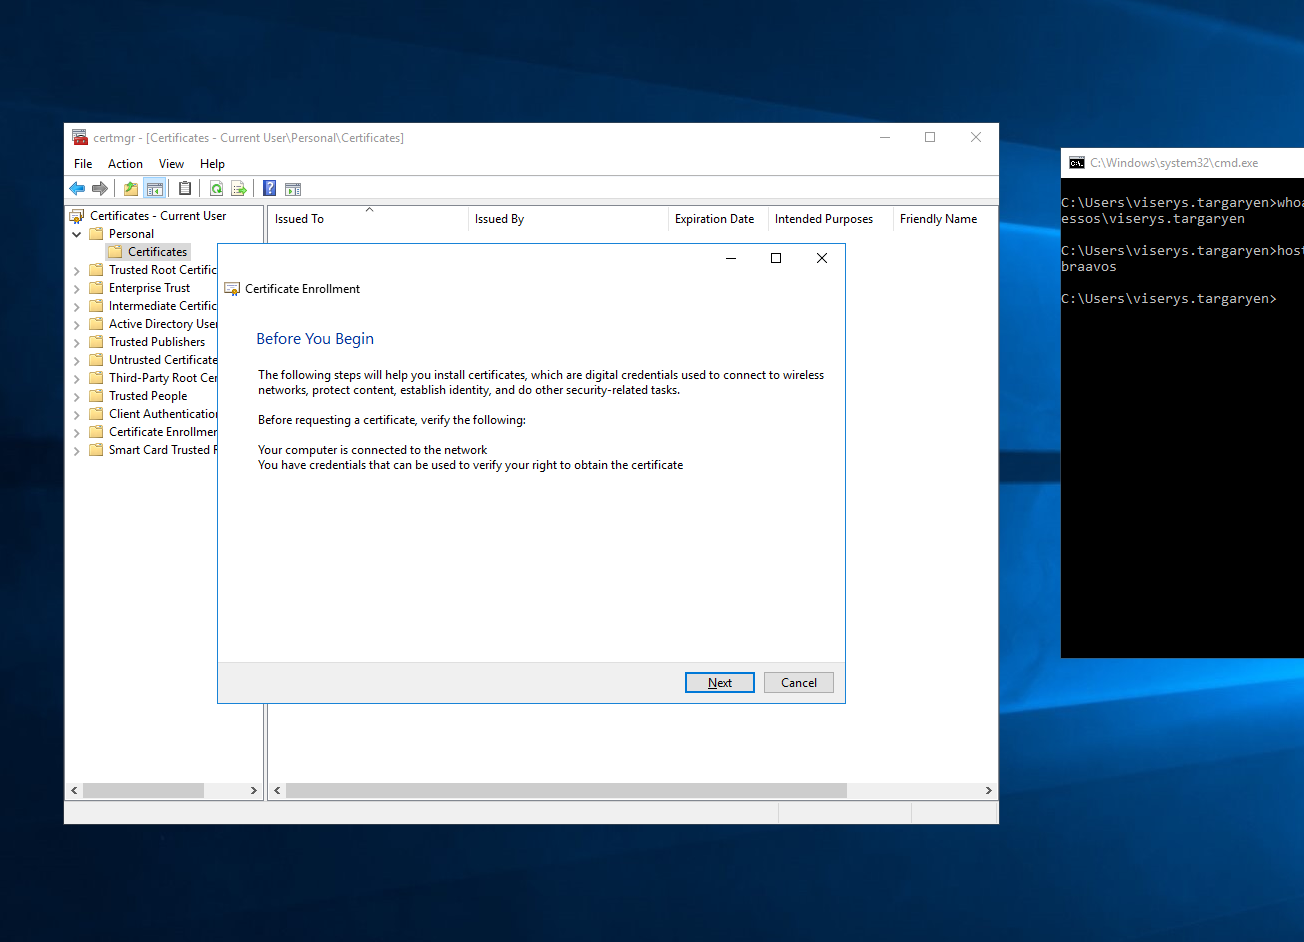Image resolution: width=1304 pixels, height=942 pixels.
Task: Click 'braavos' output in cmd window
Action: (x=1089, y=267)
